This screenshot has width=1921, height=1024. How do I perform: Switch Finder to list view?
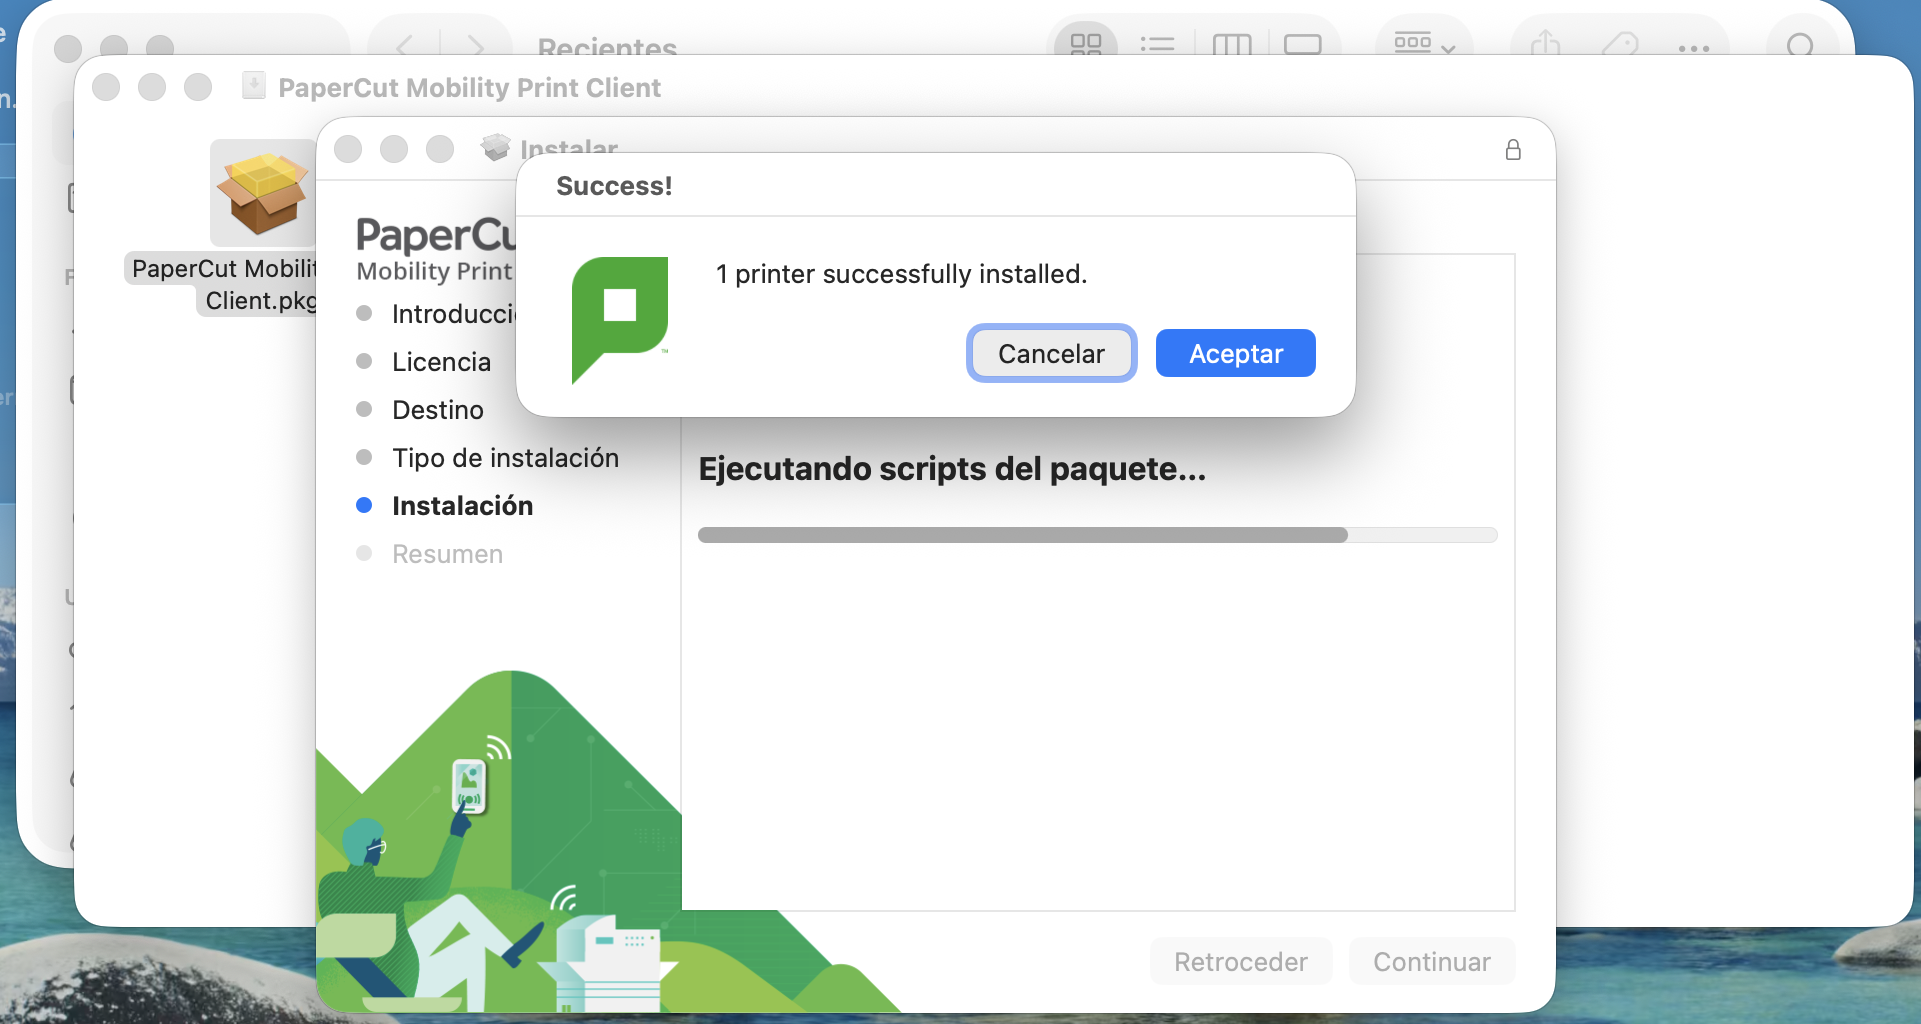1157,44
